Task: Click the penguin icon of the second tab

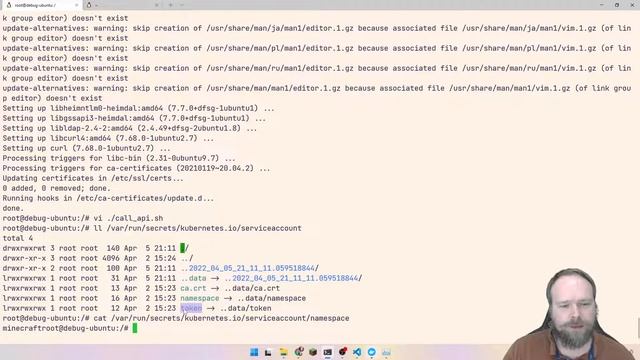Action: pyautogui.click(x=89, y=5)
